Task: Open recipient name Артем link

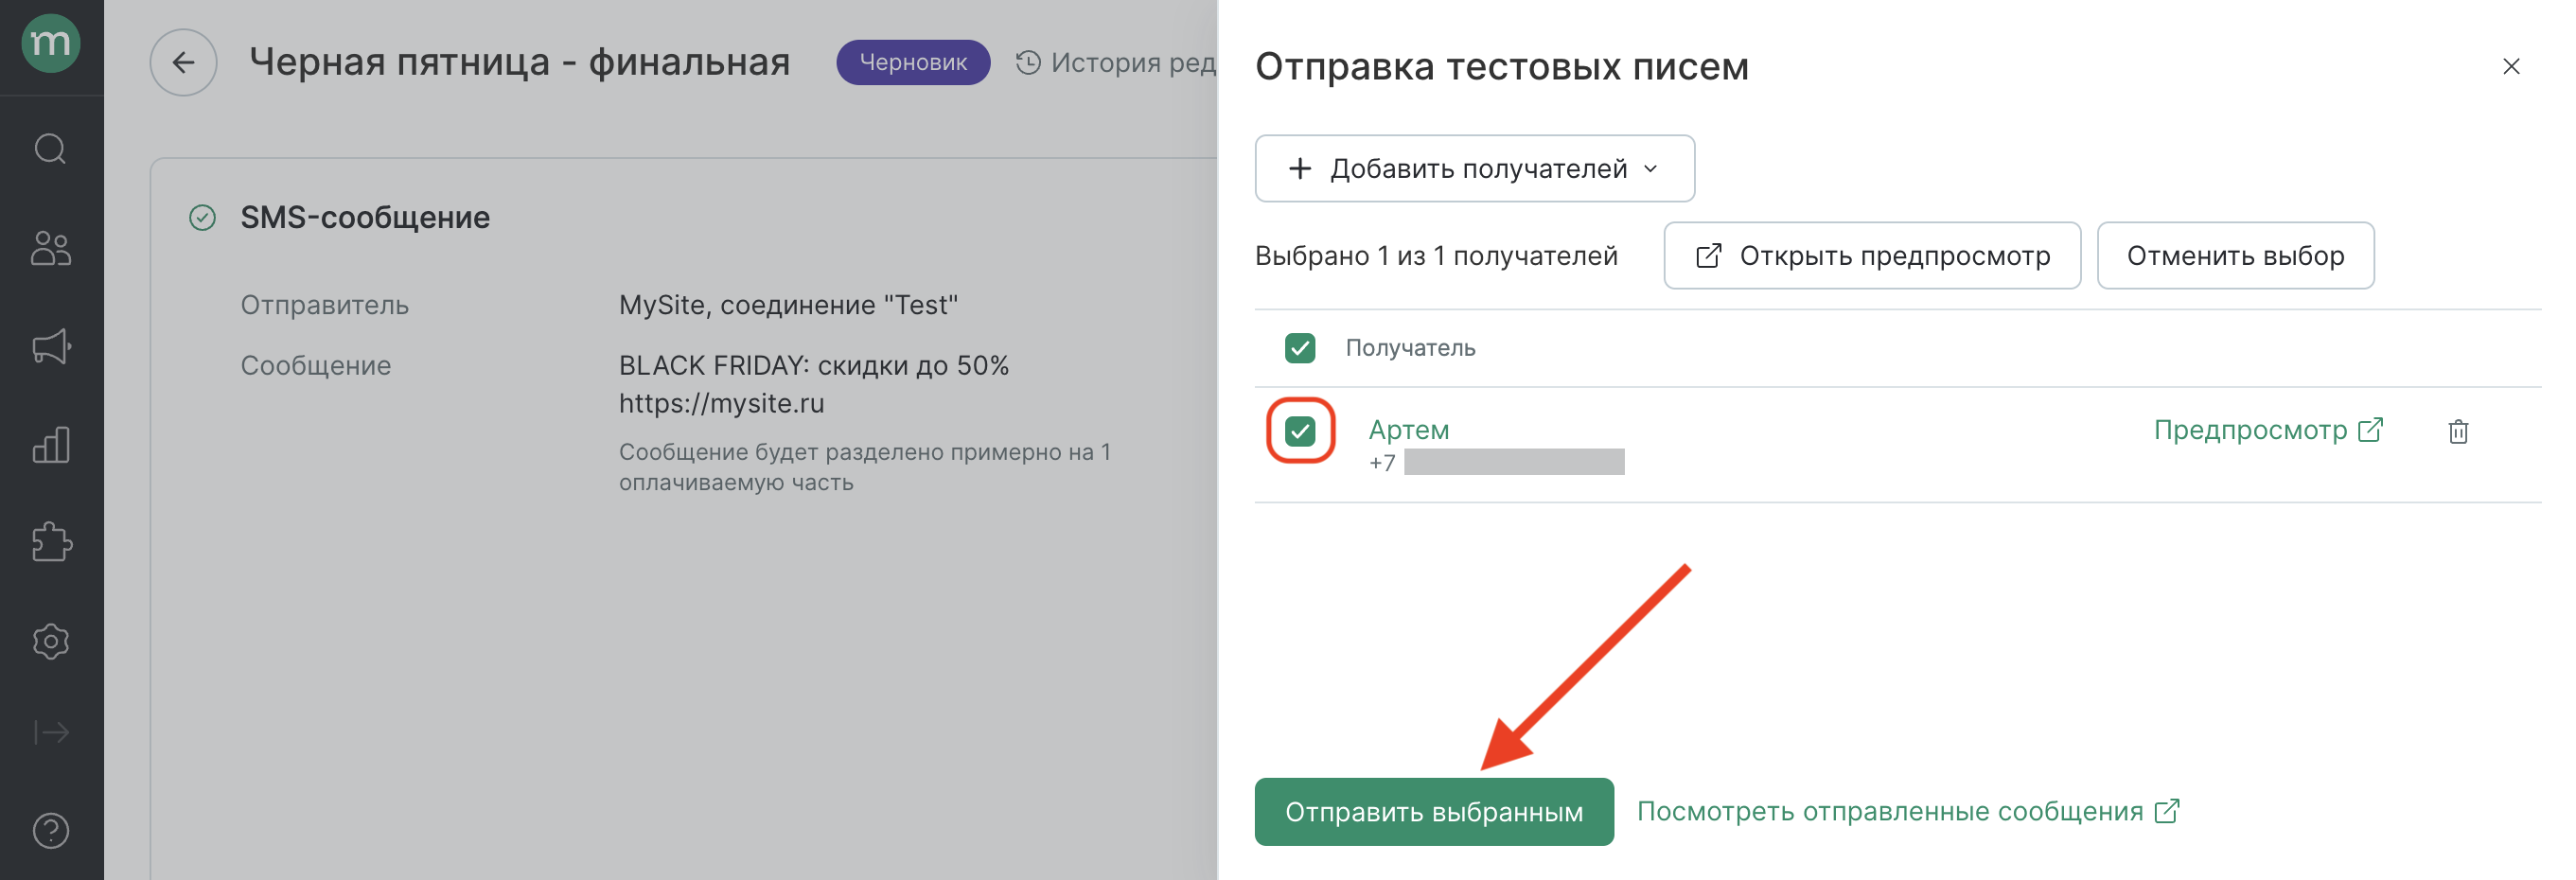Action: coord(1408,430)
